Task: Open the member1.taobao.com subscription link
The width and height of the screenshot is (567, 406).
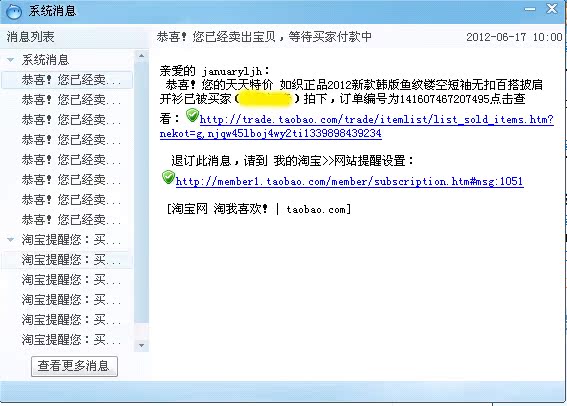Action: [349, 181]
